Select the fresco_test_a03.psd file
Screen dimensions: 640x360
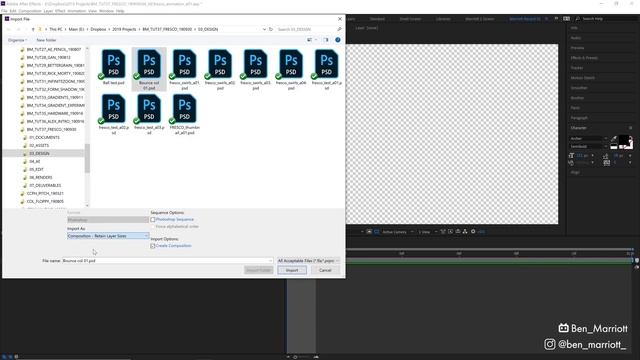click(x=149, y=113)
